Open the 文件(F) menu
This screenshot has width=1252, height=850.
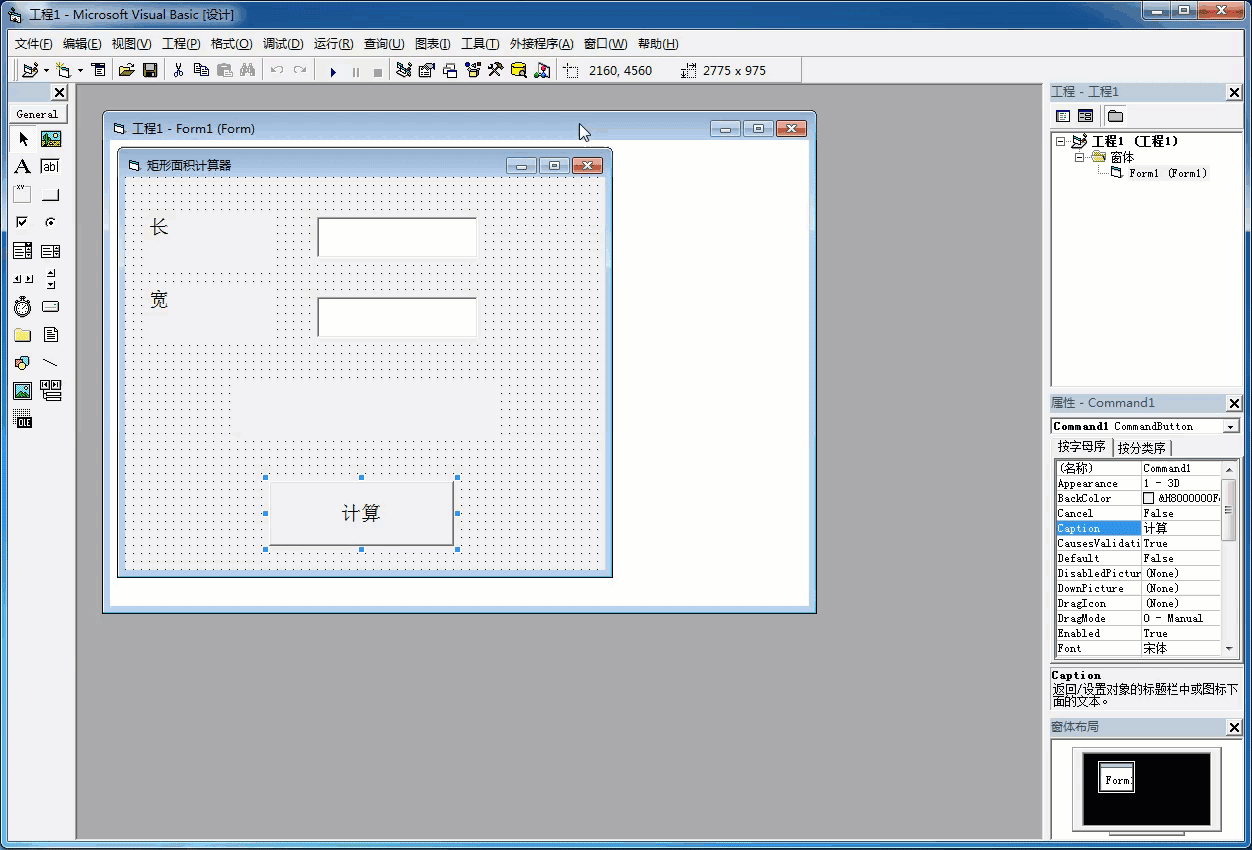click(33, 44)
